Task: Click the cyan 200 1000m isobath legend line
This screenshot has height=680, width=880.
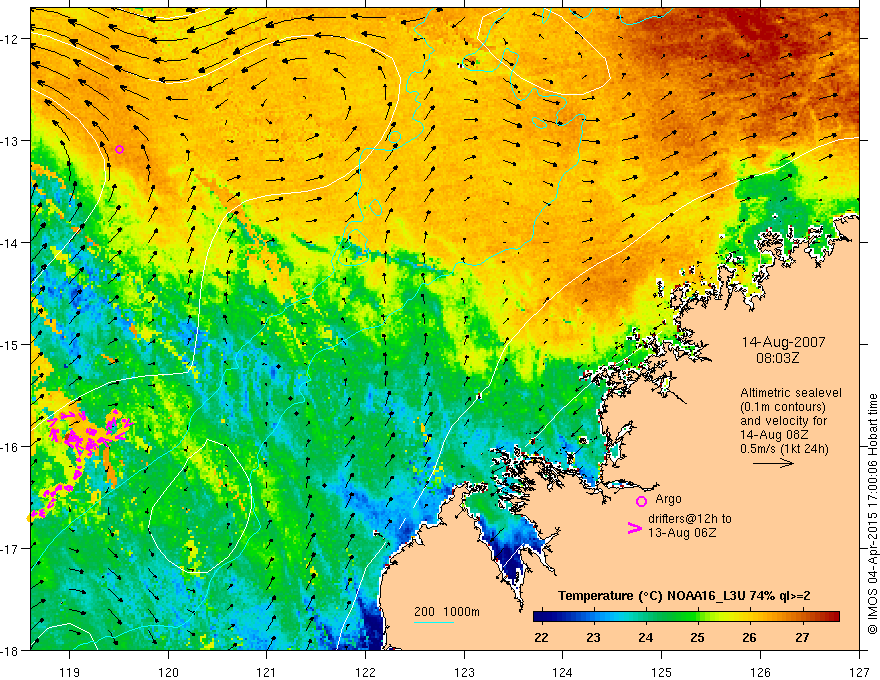Action: (434, 622)
